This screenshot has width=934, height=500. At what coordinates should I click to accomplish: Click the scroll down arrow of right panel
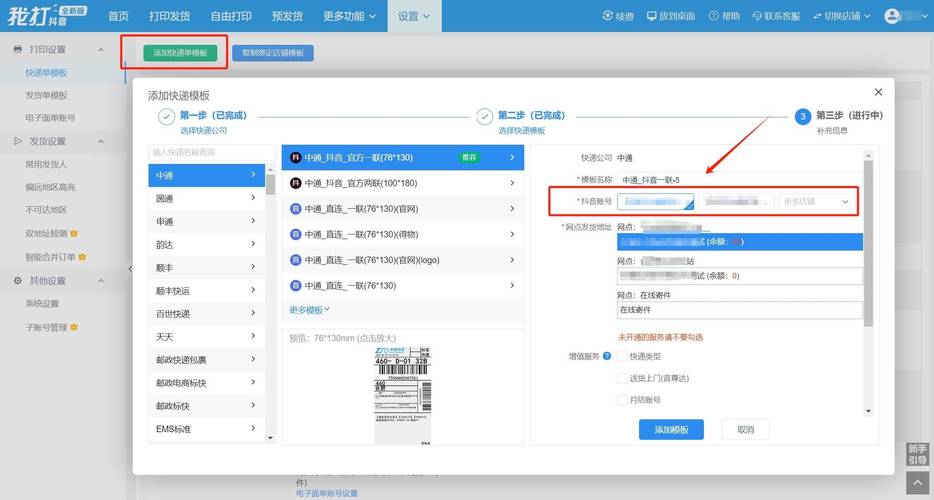pyautogui.click(x=868, y=411)
